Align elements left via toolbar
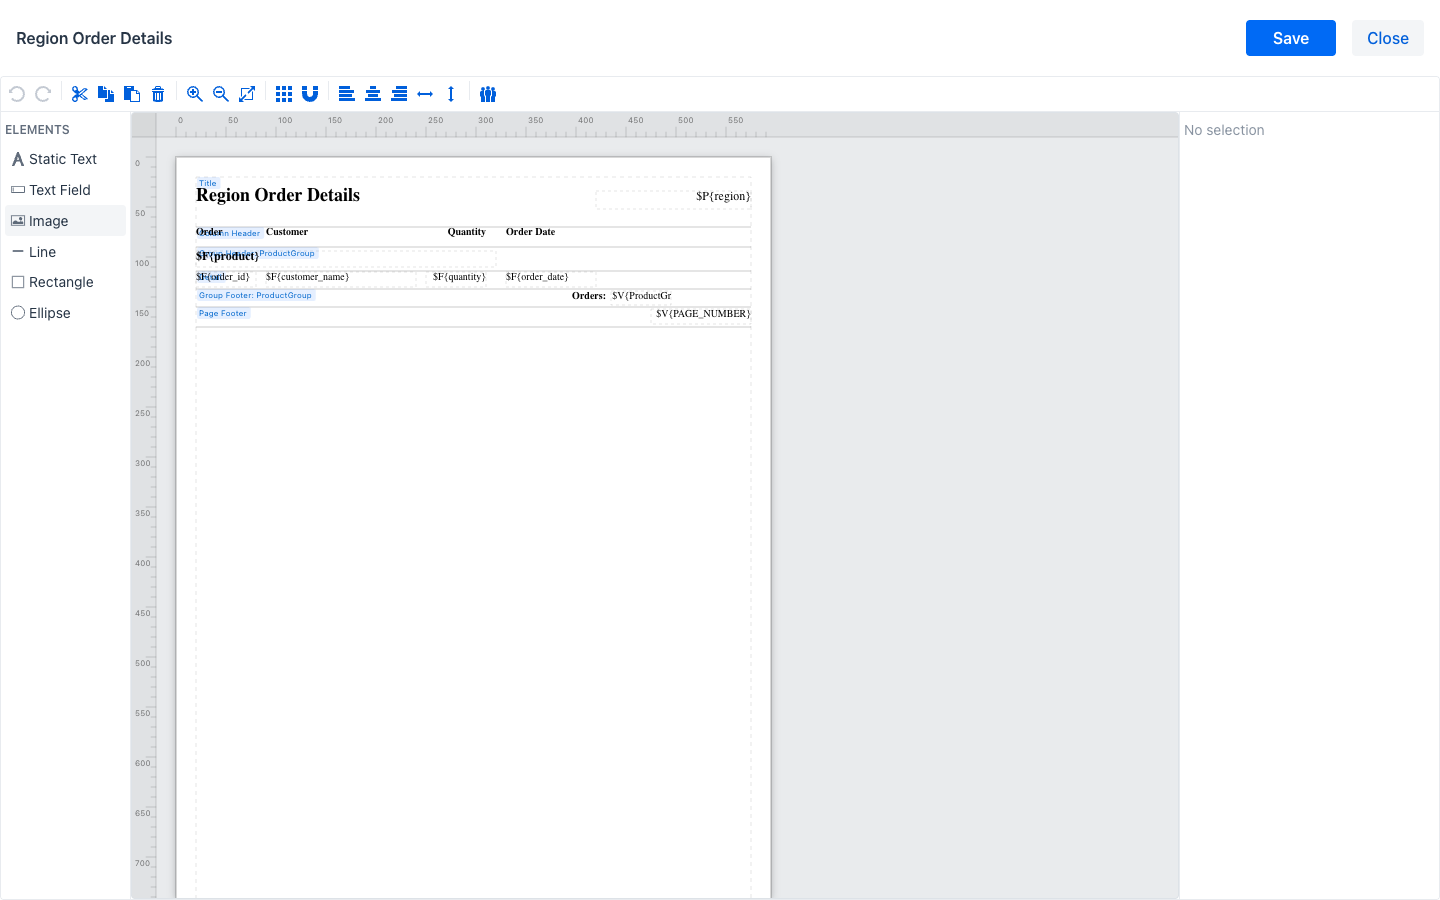 point(347,94)
